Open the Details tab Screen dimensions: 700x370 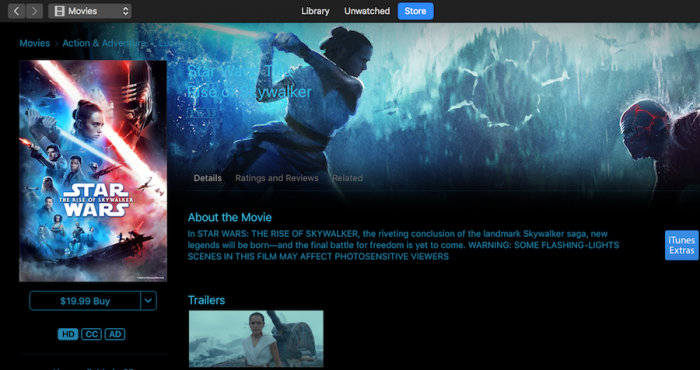tap(208, 178)
